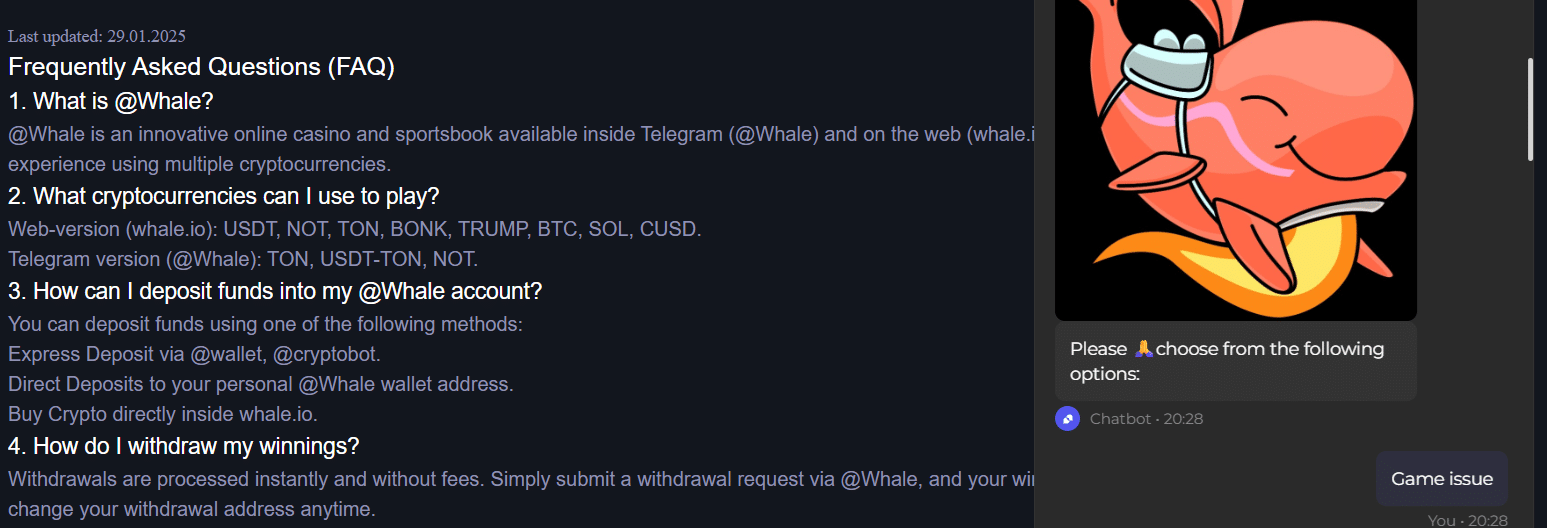Image resolution: width=1547 pixels, height=528 pixels.
Task: Select "3. How can I deposit funds" question
Action: [x=275, y=291]
